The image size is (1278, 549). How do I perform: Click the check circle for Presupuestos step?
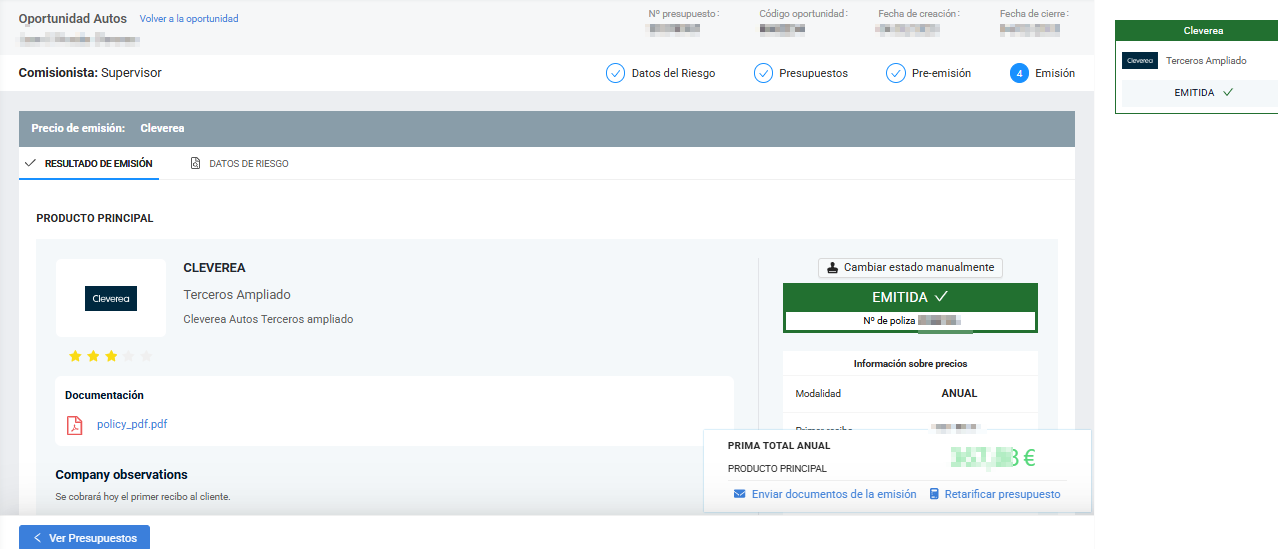[x=763, y=73]
